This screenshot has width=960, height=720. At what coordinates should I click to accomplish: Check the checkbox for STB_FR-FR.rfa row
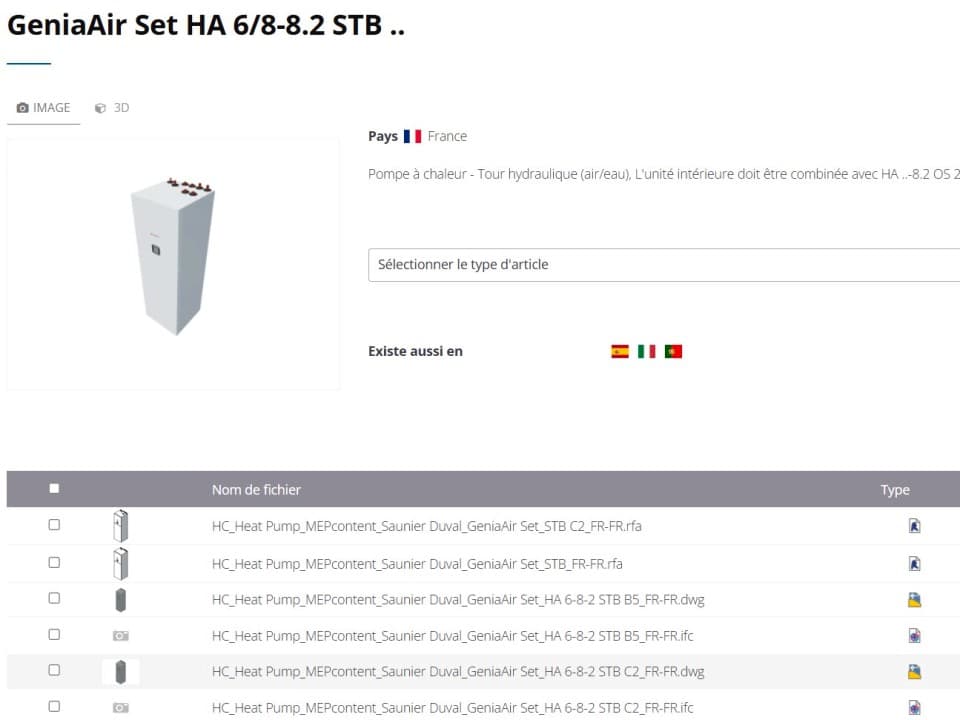(x=54, y=561)
